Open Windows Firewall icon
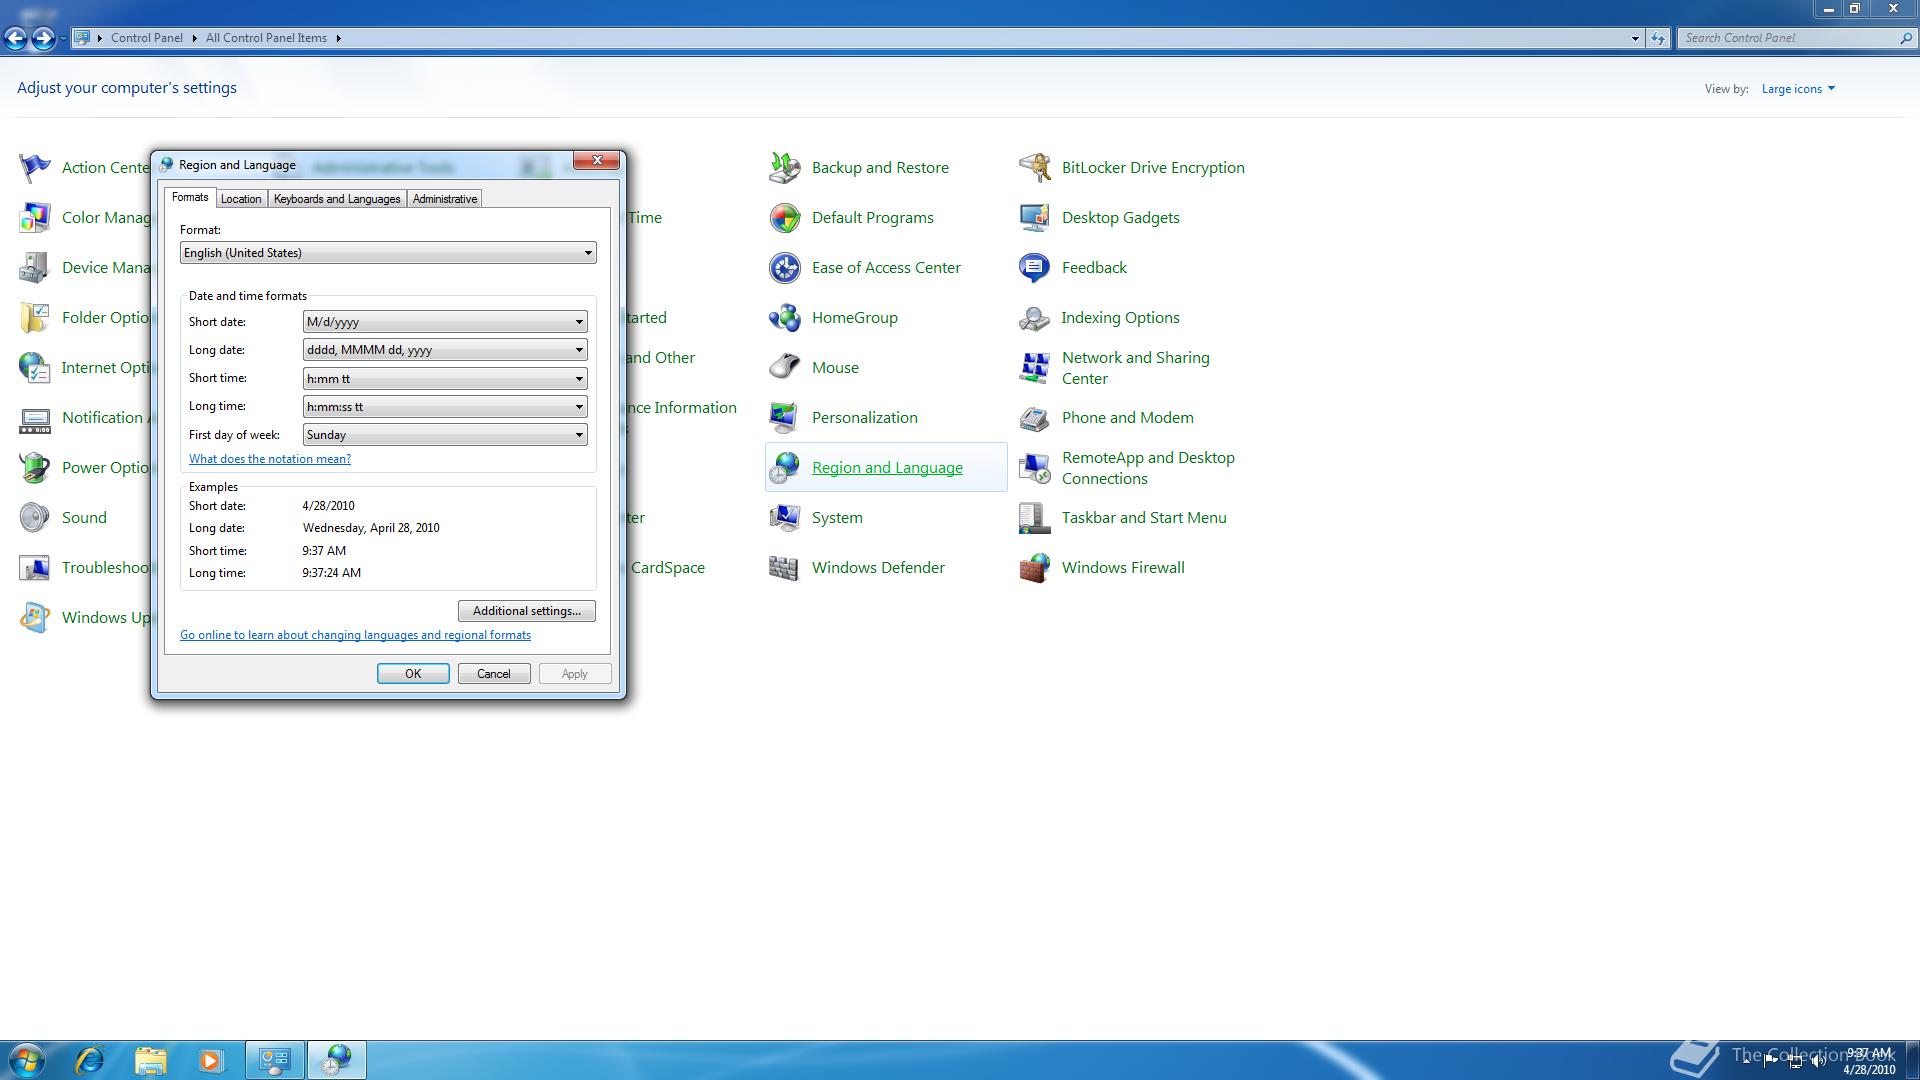Viewport: 1920px width, 1080px height. [x=1035, y=568]
